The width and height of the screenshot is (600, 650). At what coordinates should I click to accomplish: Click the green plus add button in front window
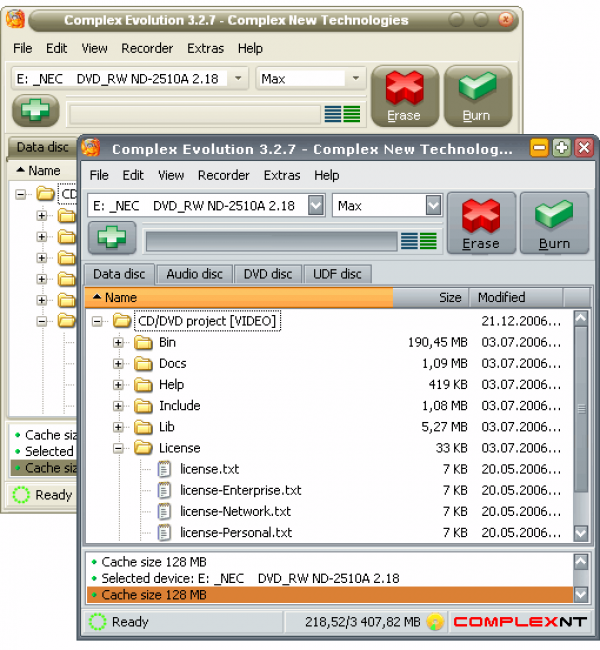coord(112,238)
